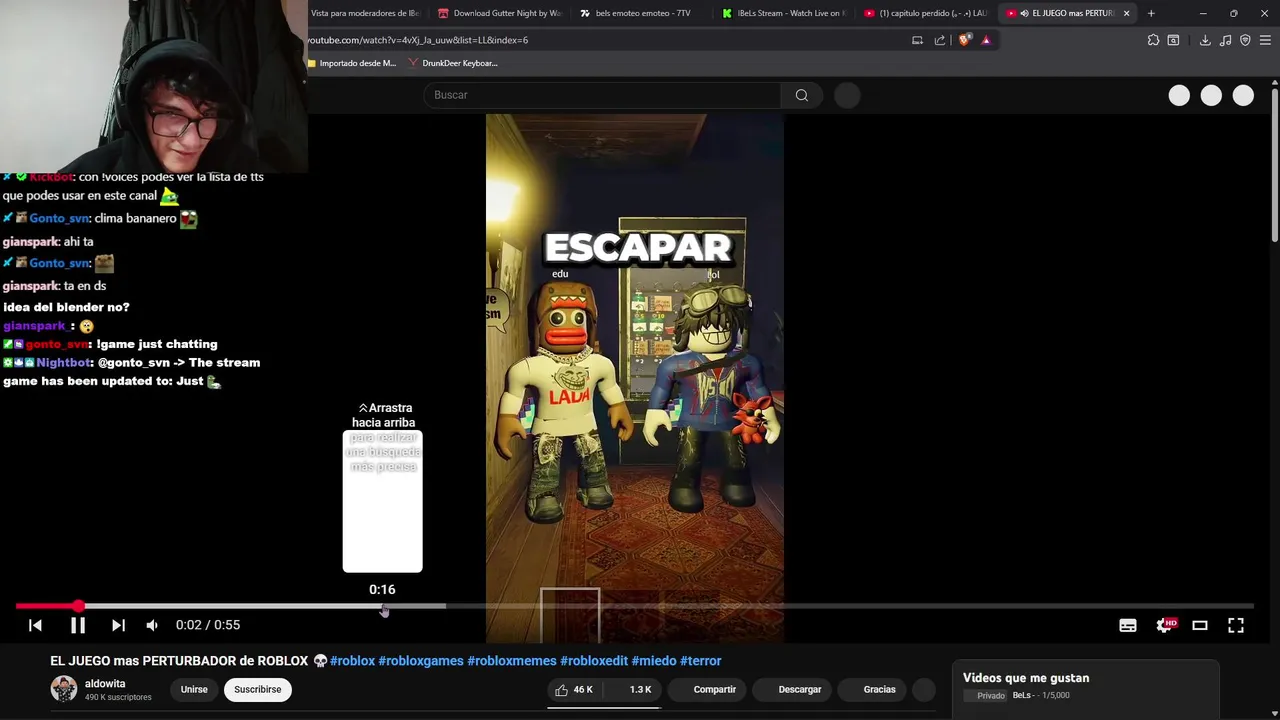1280x720 pixels.
Task: Click the Unirse join button
Action: tap(194, 689)
